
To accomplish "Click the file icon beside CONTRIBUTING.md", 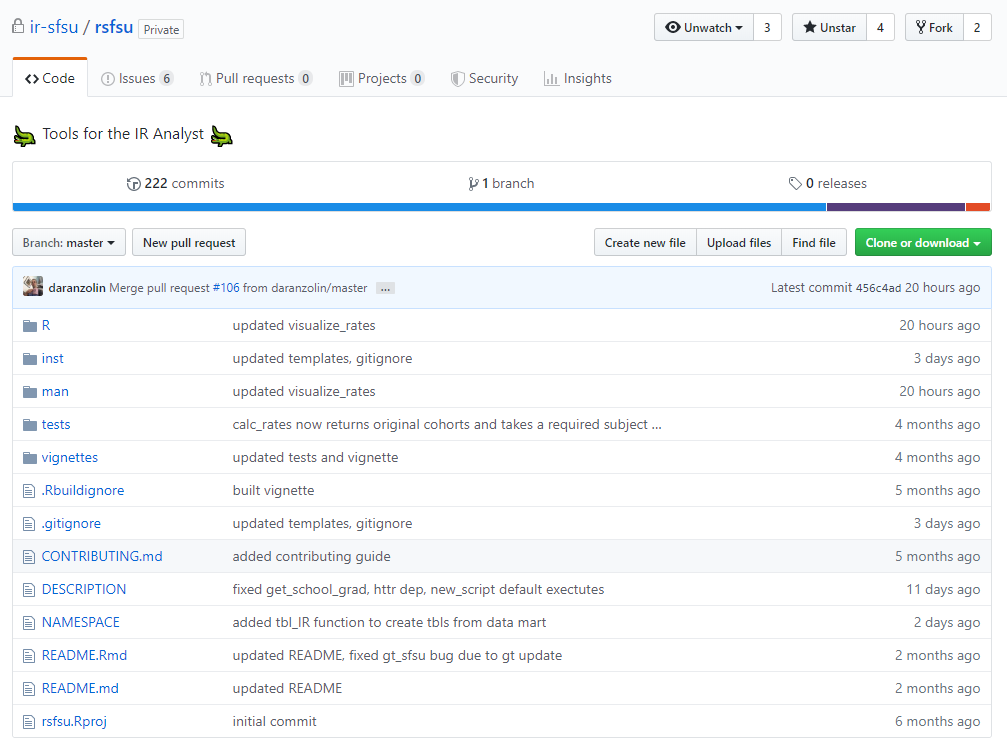I will [29, 557].
